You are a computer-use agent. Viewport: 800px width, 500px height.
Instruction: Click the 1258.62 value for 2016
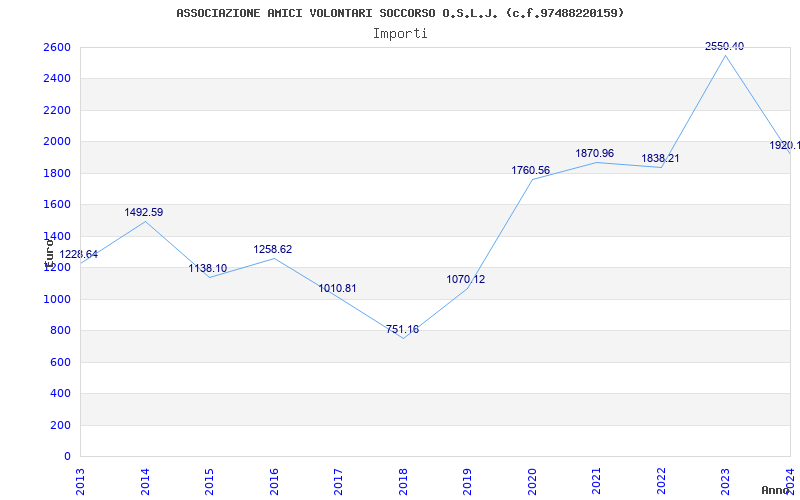click(x=272, y=249)
